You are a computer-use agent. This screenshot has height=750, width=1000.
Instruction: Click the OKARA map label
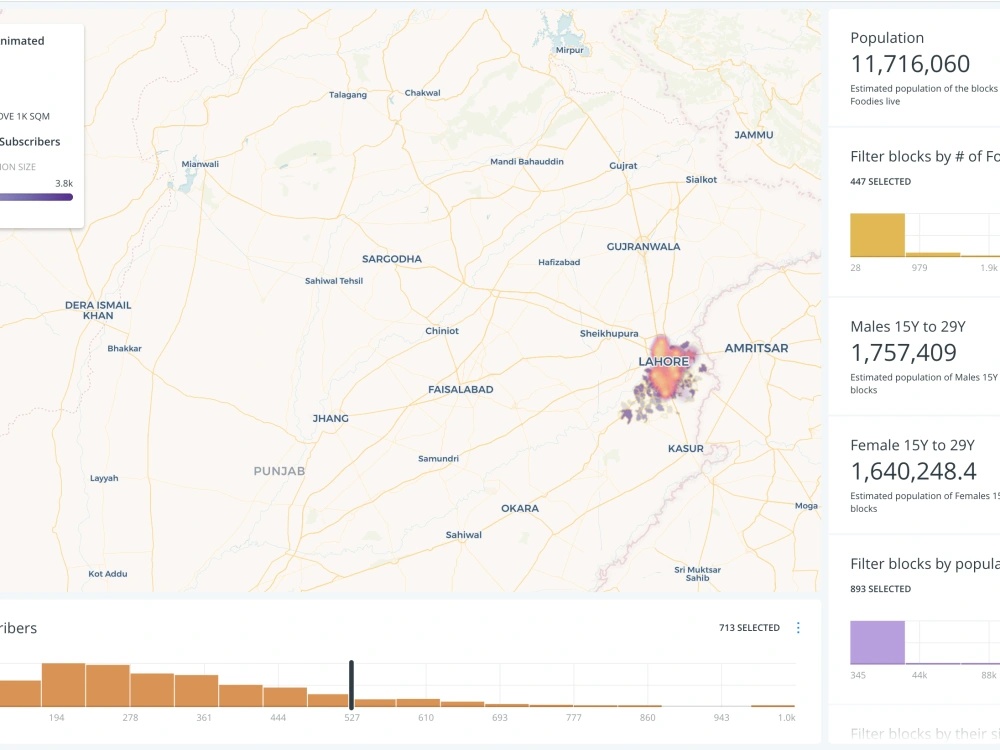point(520,509)
